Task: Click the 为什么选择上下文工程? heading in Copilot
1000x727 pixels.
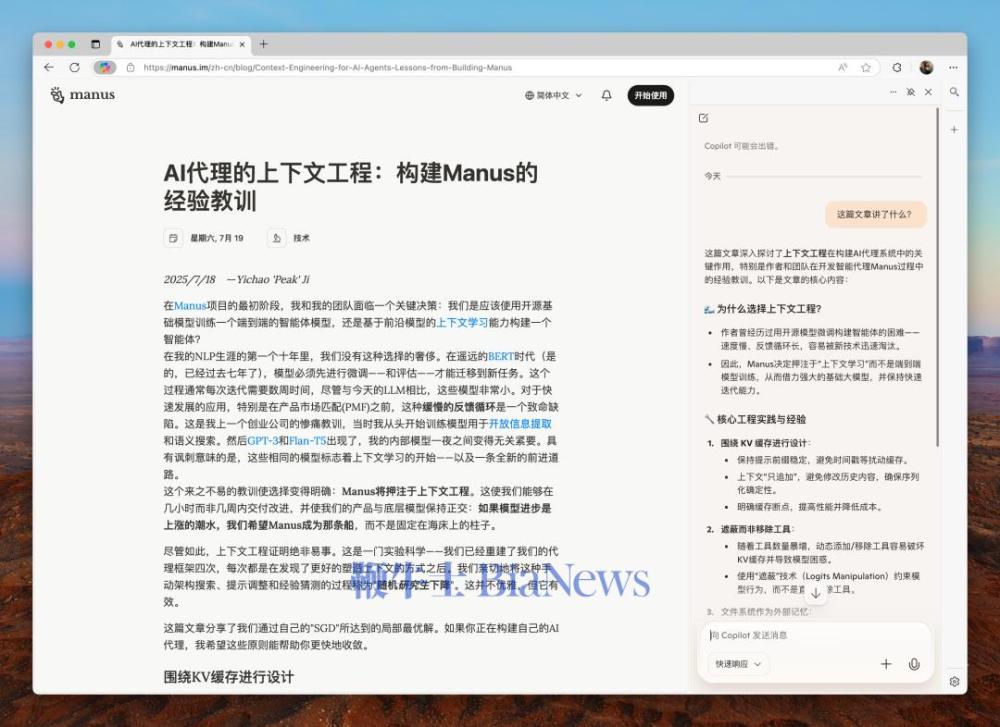Action: (768, 309)
